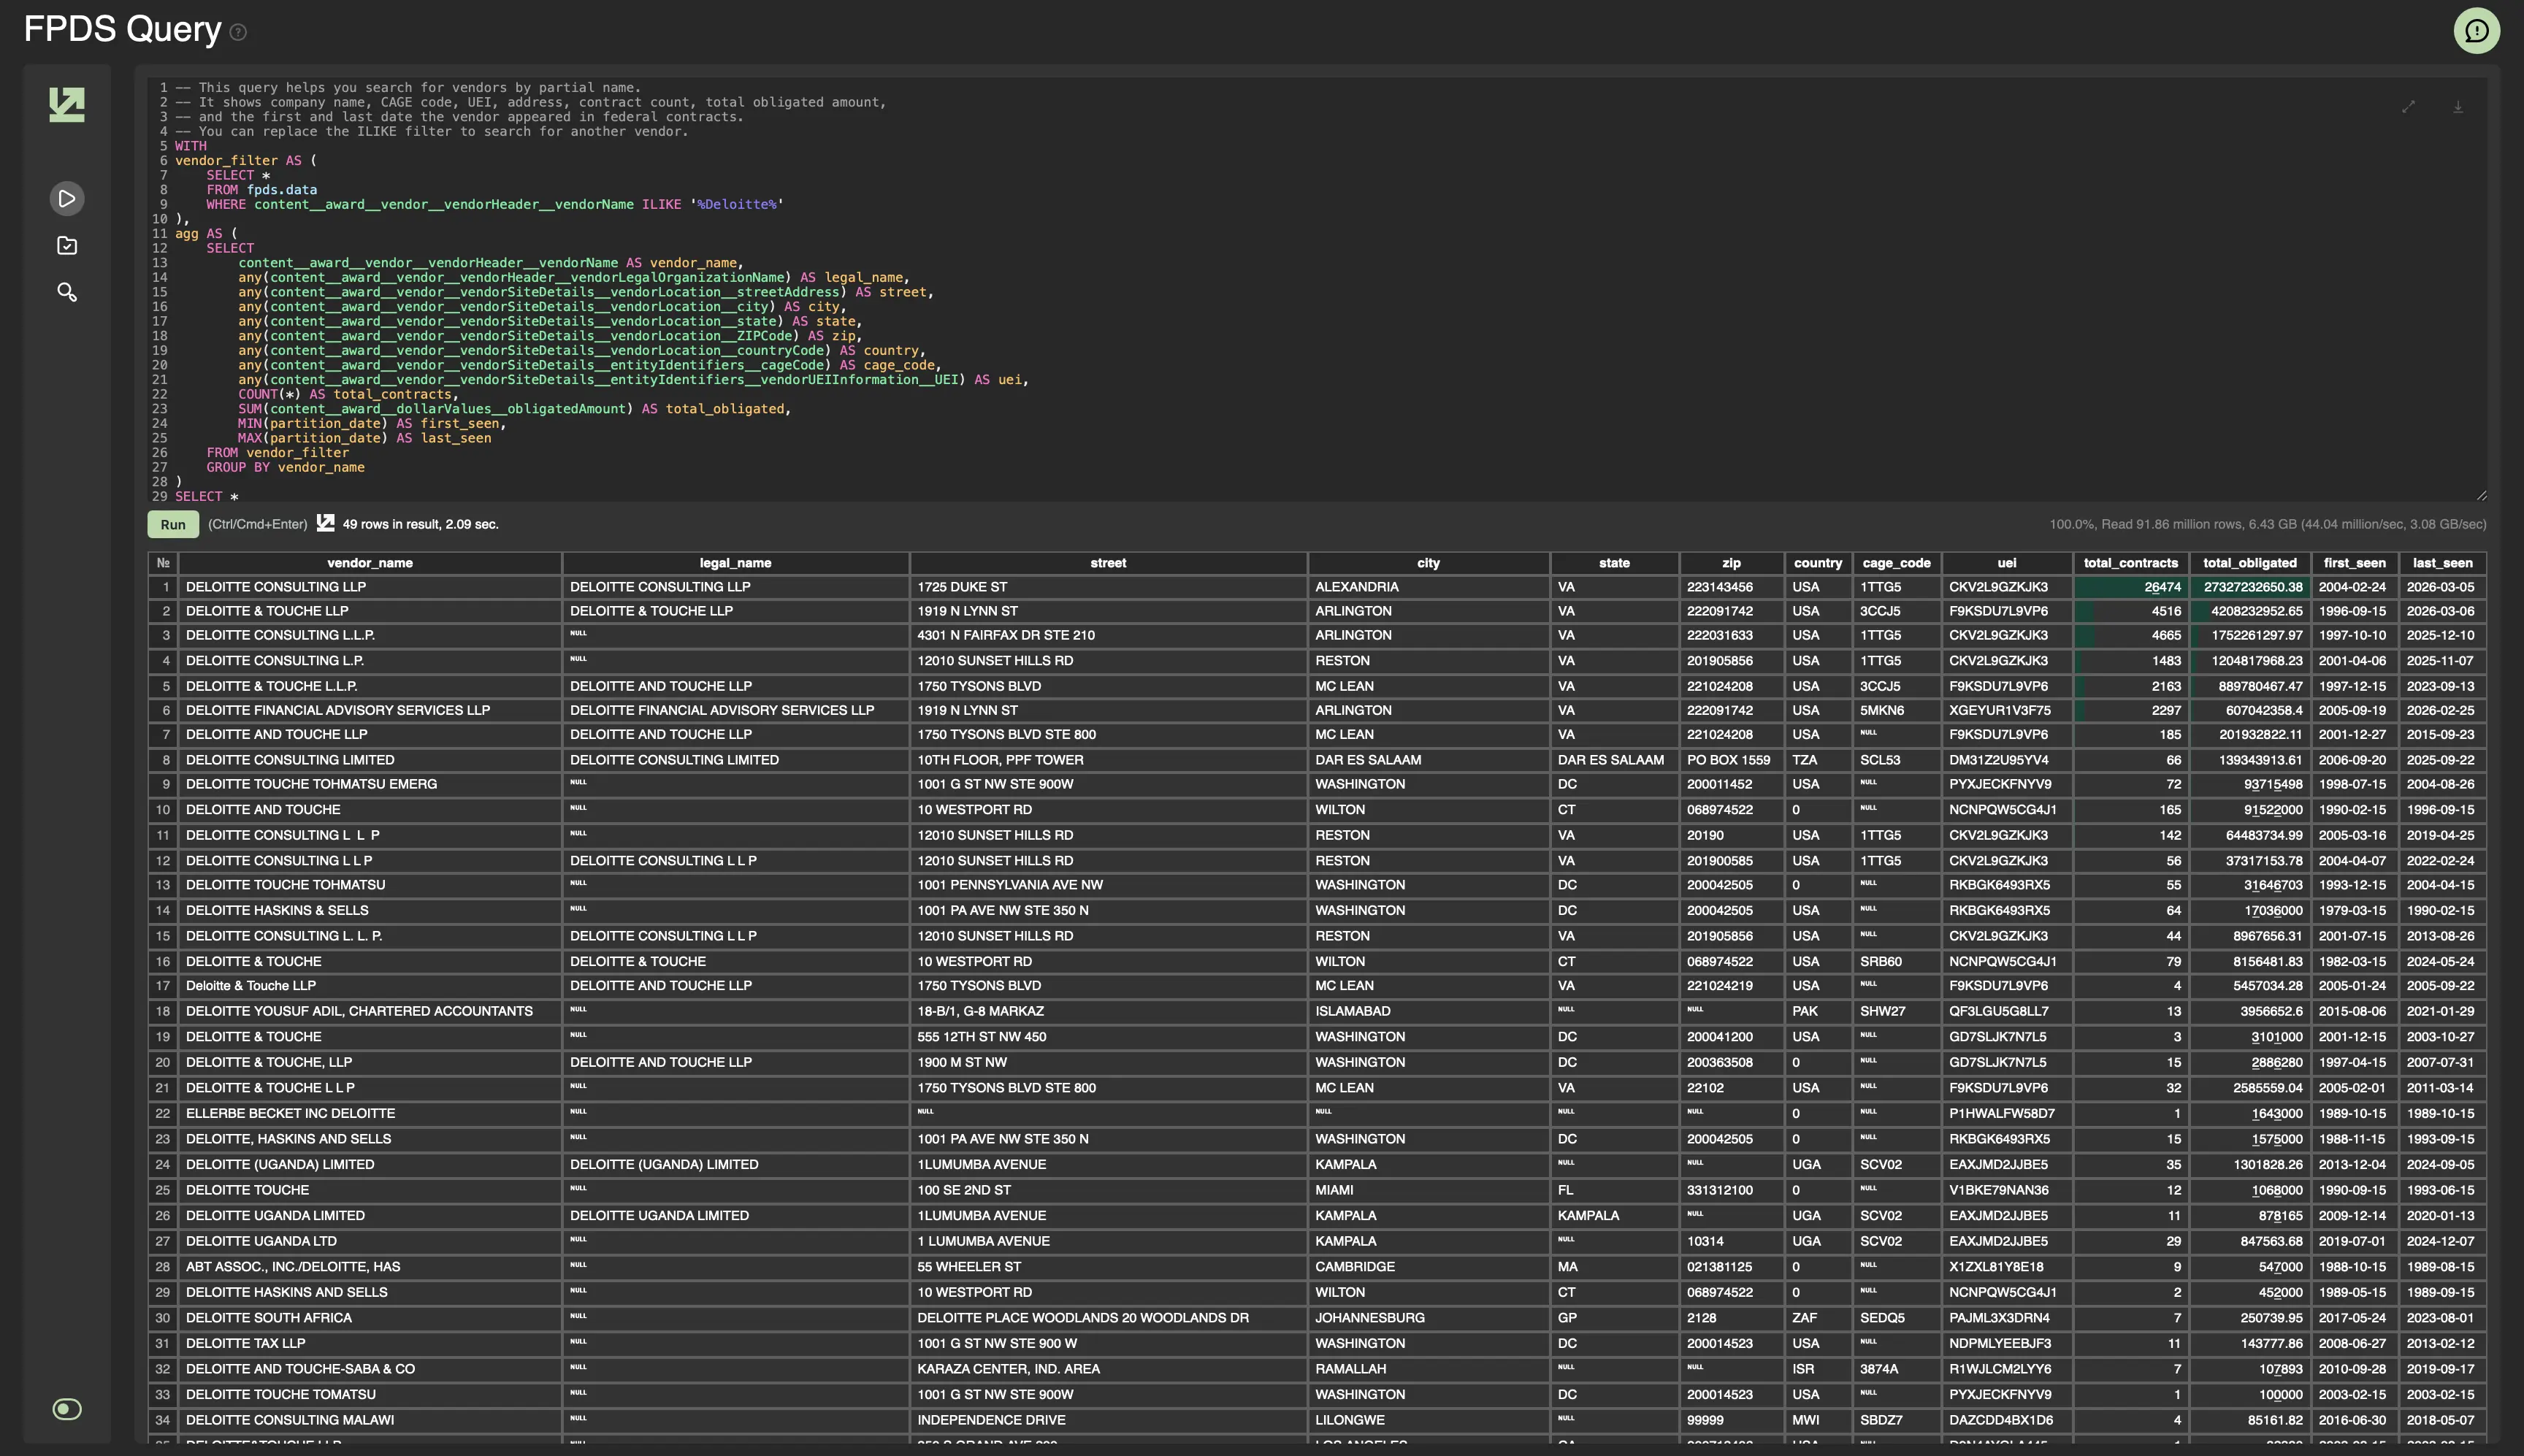Click the country column header
Viewport: 2524px width, 1456px height.
tap(1818, 563)
